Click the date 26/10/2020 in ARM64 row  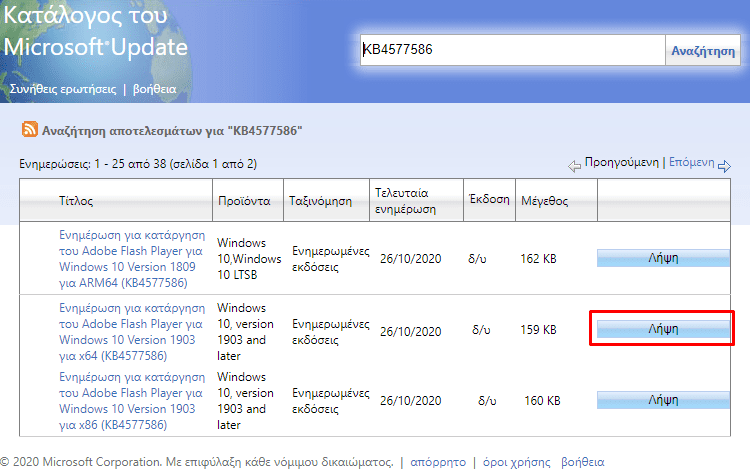point(410,259)
